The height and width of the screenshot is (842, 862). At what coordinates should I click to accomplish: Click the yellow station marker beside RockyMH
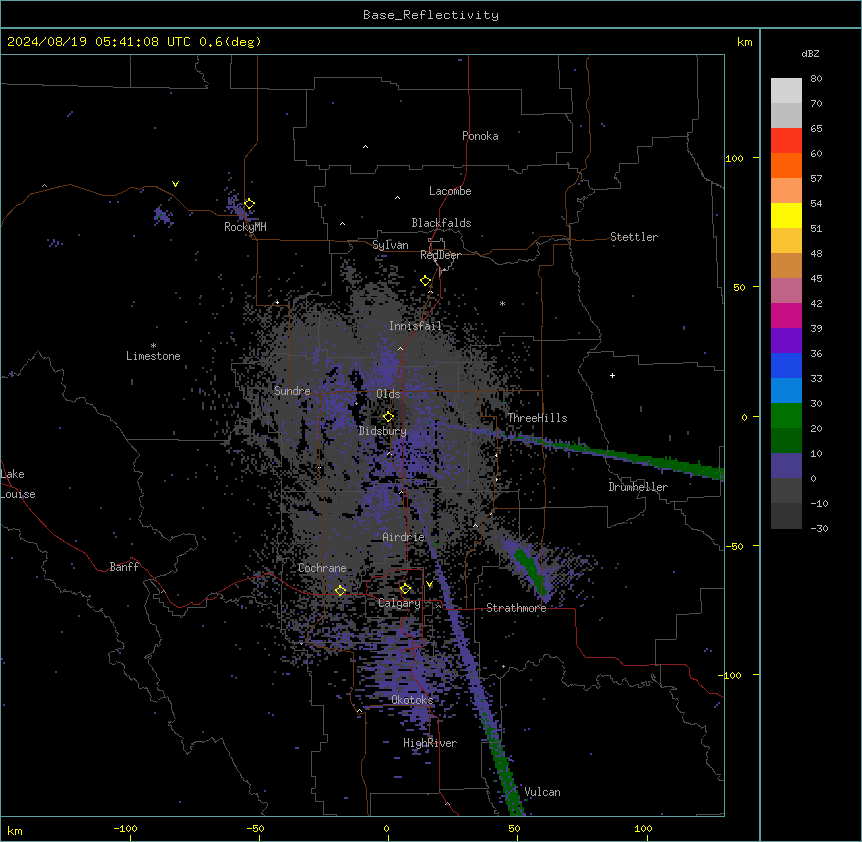tap(249, 204)
